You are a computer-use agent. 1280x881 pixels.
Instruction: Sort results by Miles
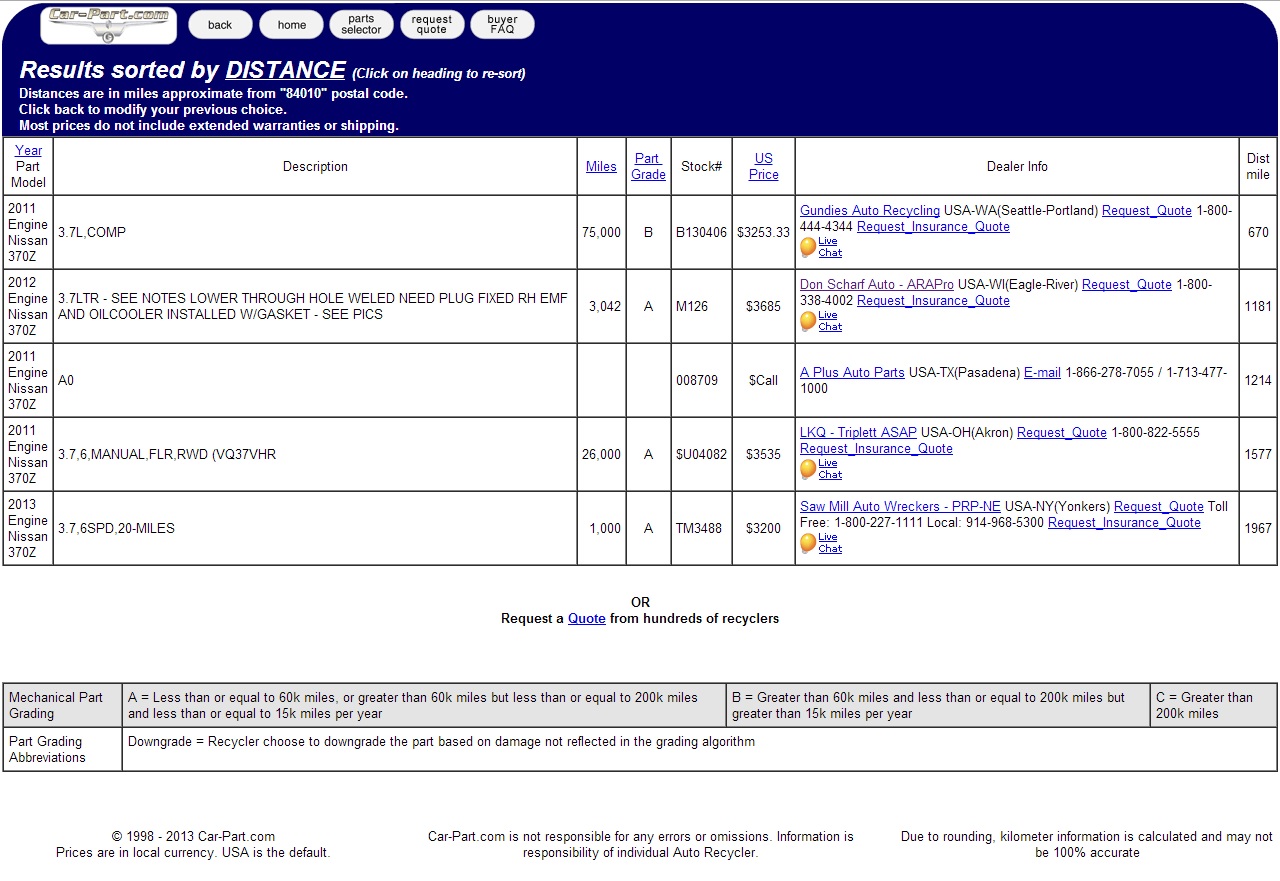[601, 167]
